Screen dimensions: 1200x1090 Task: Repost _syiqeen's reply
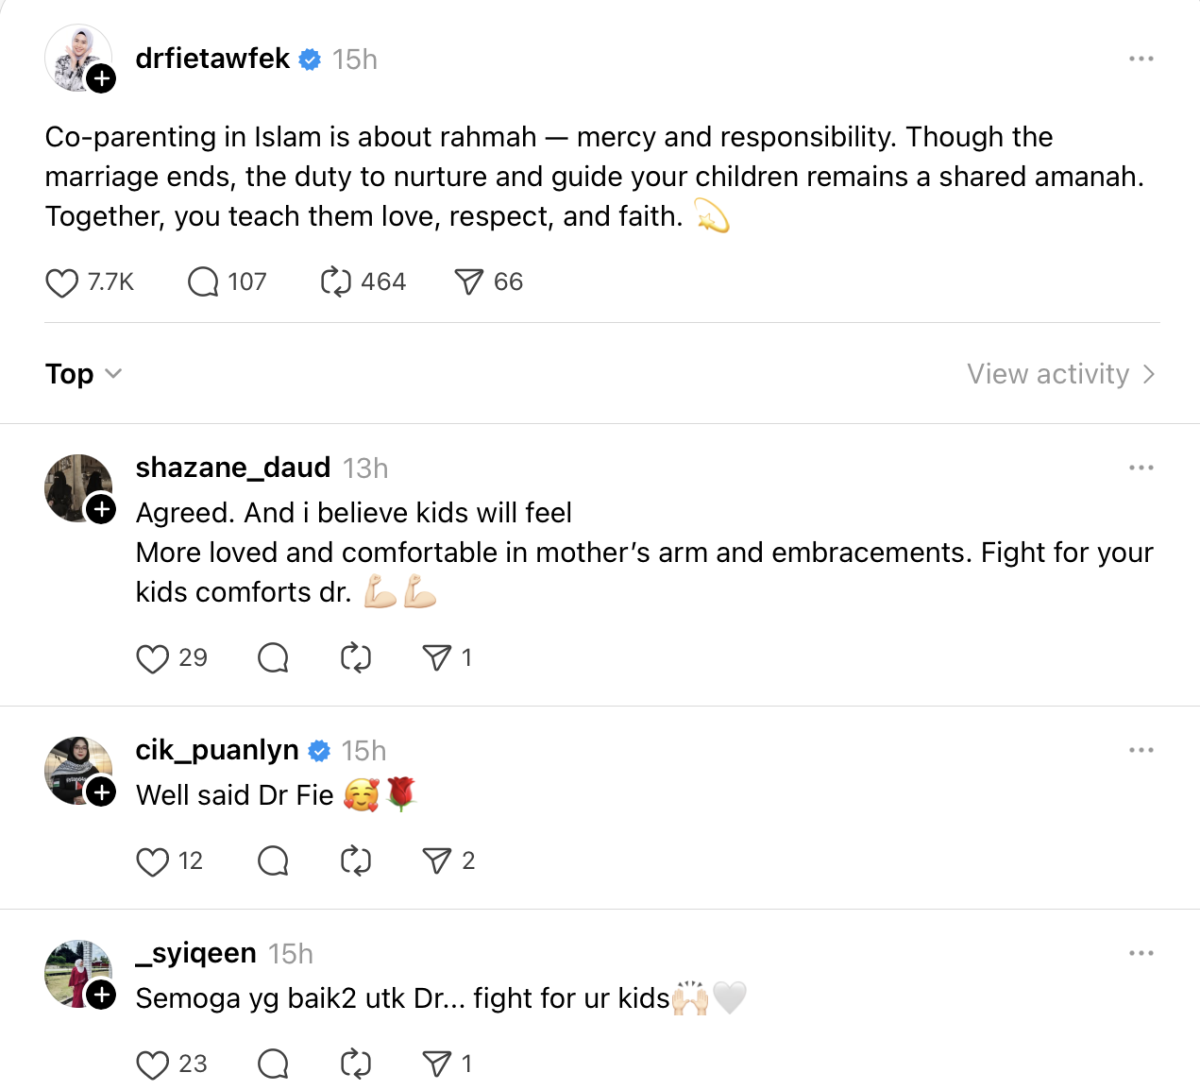coord(356,1064)
